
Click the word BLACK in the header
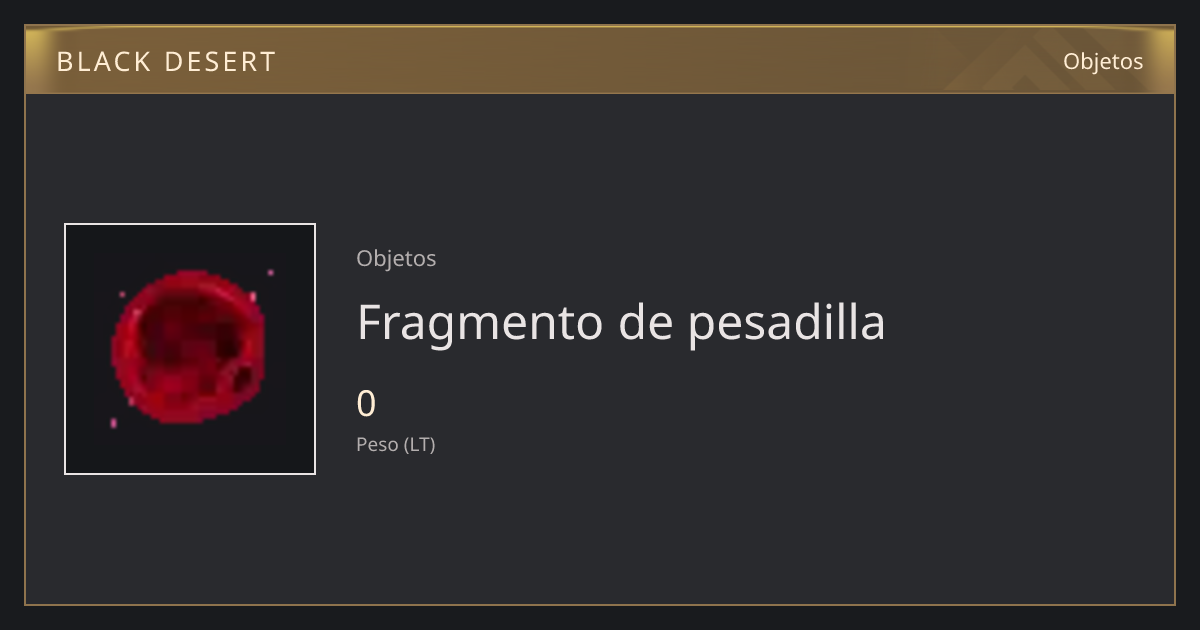coord(104,62)
